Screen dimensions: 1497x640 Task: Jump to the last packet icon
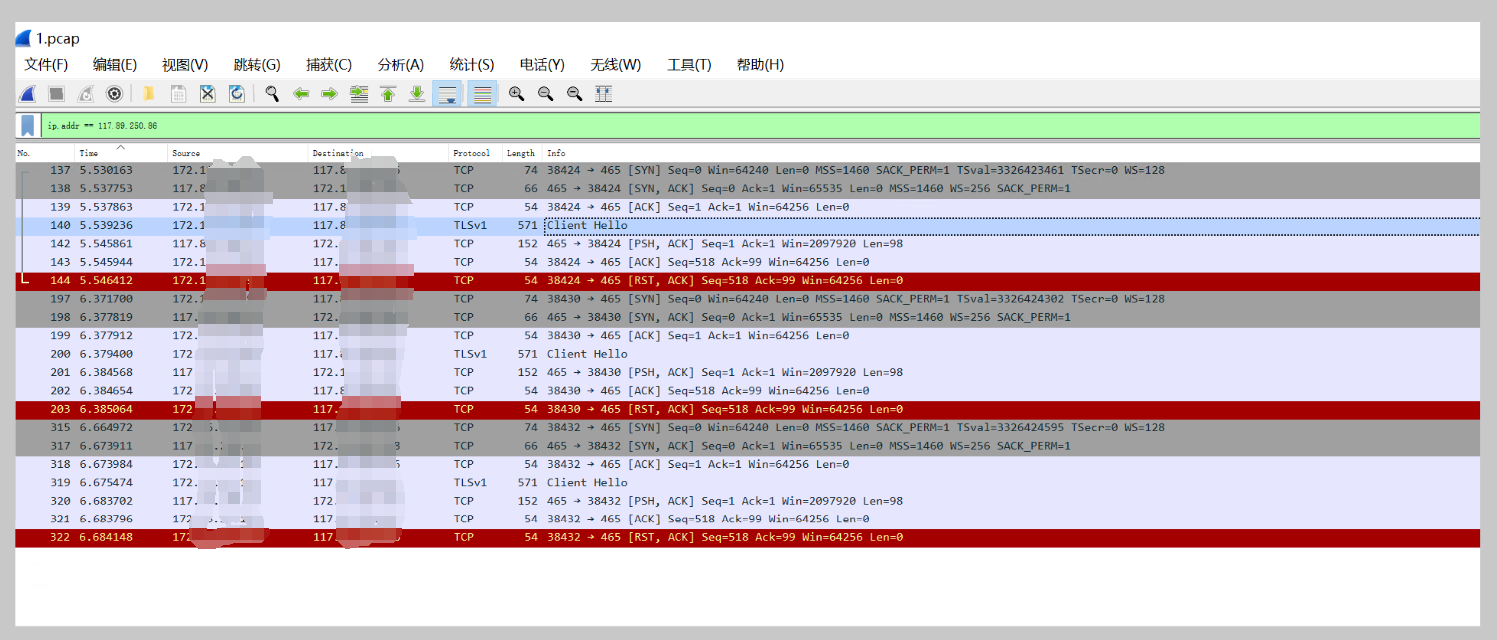click(417, 94)
